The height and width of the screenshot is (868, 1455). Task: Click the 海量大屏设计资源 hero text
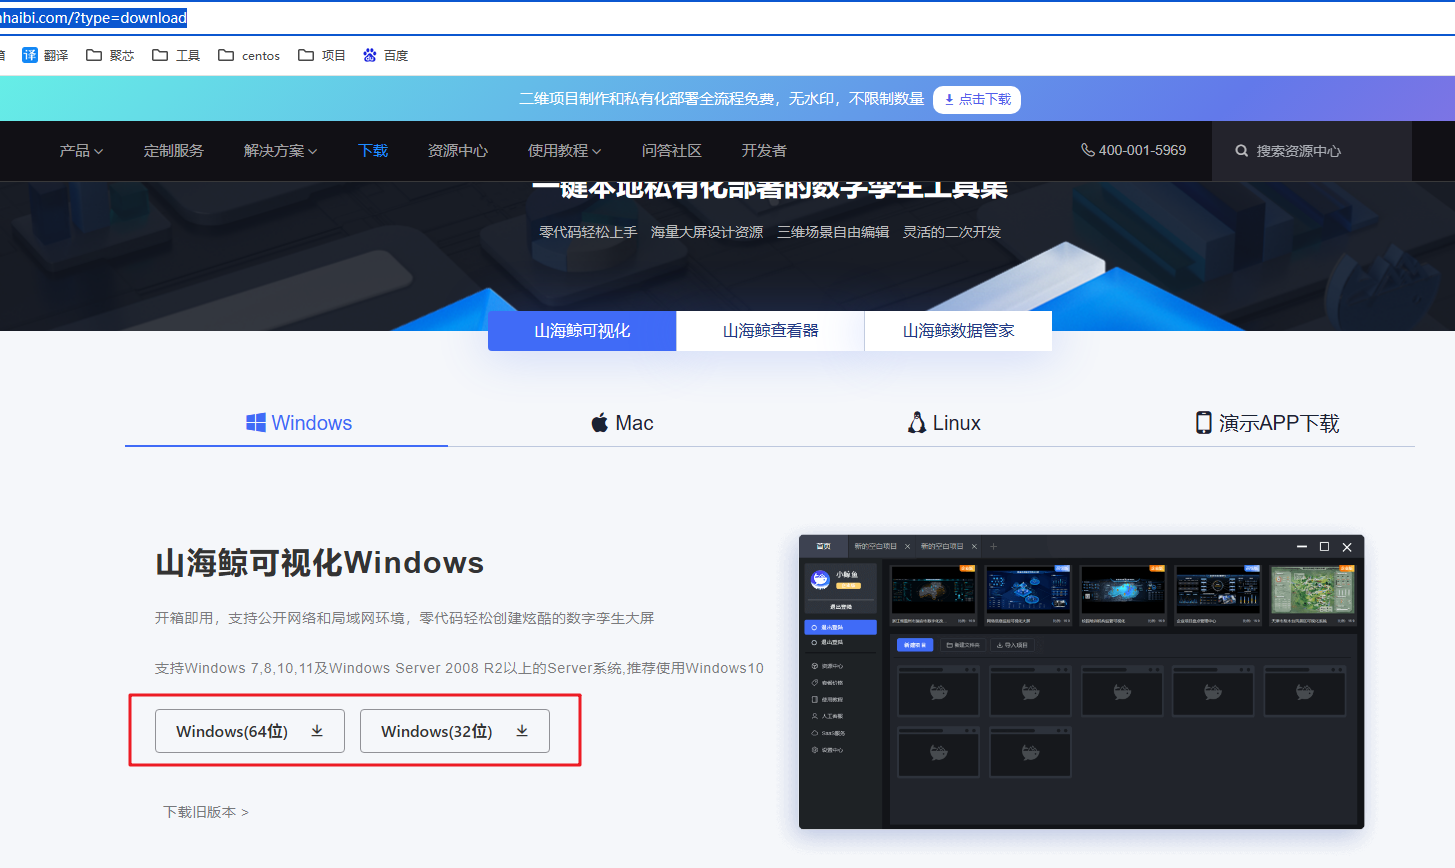pos(707,232)
